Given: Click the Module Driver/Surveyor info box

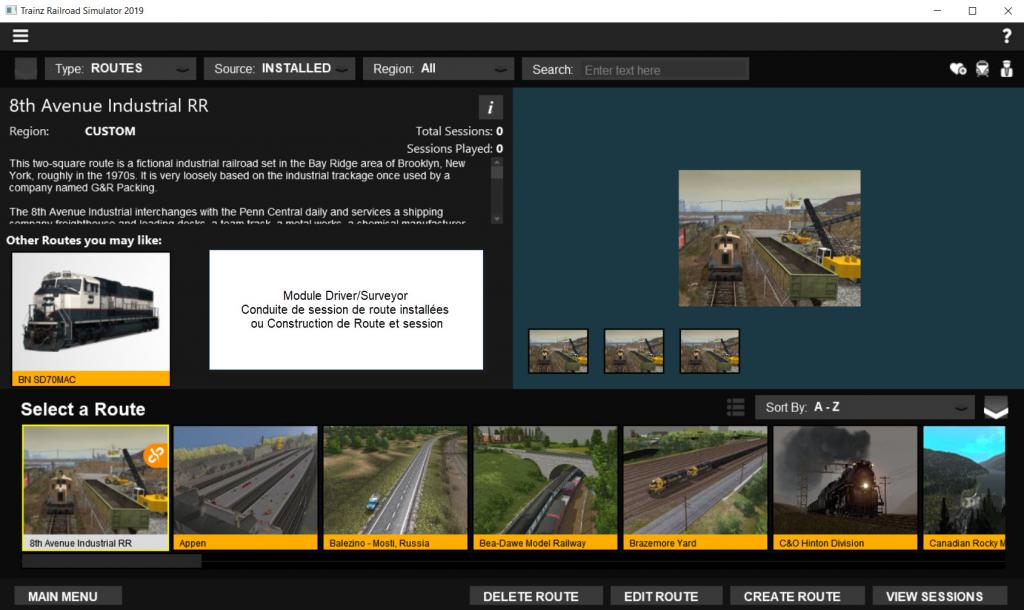Looking at the screenshot, I should point(346,310).
